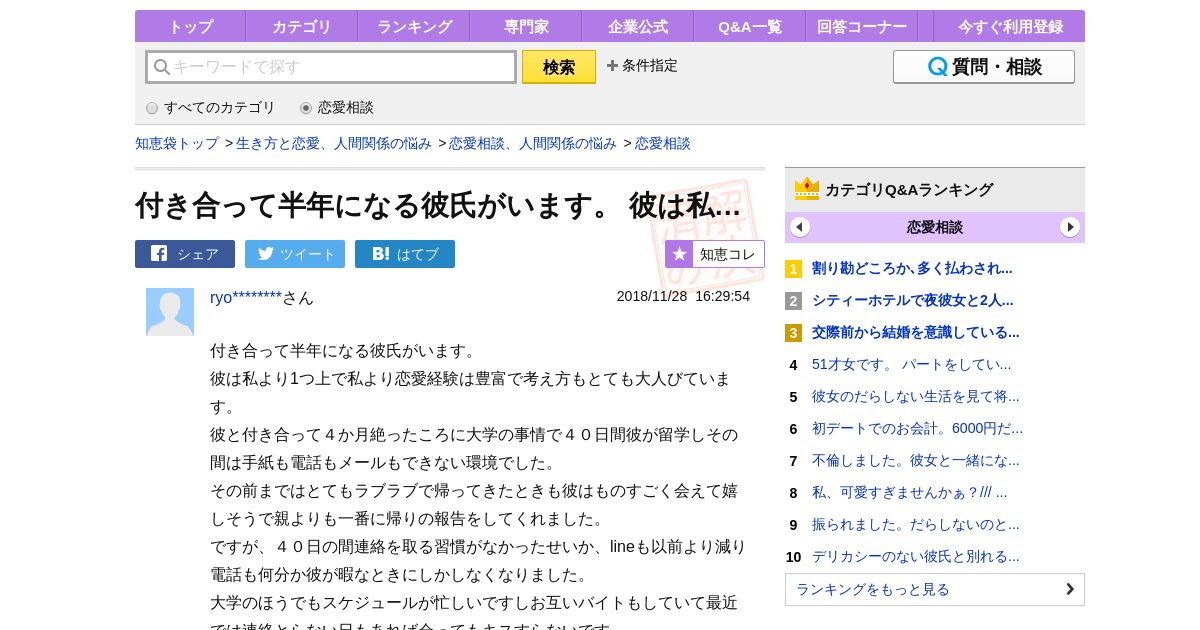Select the すべてのカテゴリ radio button
This screenshot has height=630, width=1200.
pyautogui.click(x=152, y=108)
